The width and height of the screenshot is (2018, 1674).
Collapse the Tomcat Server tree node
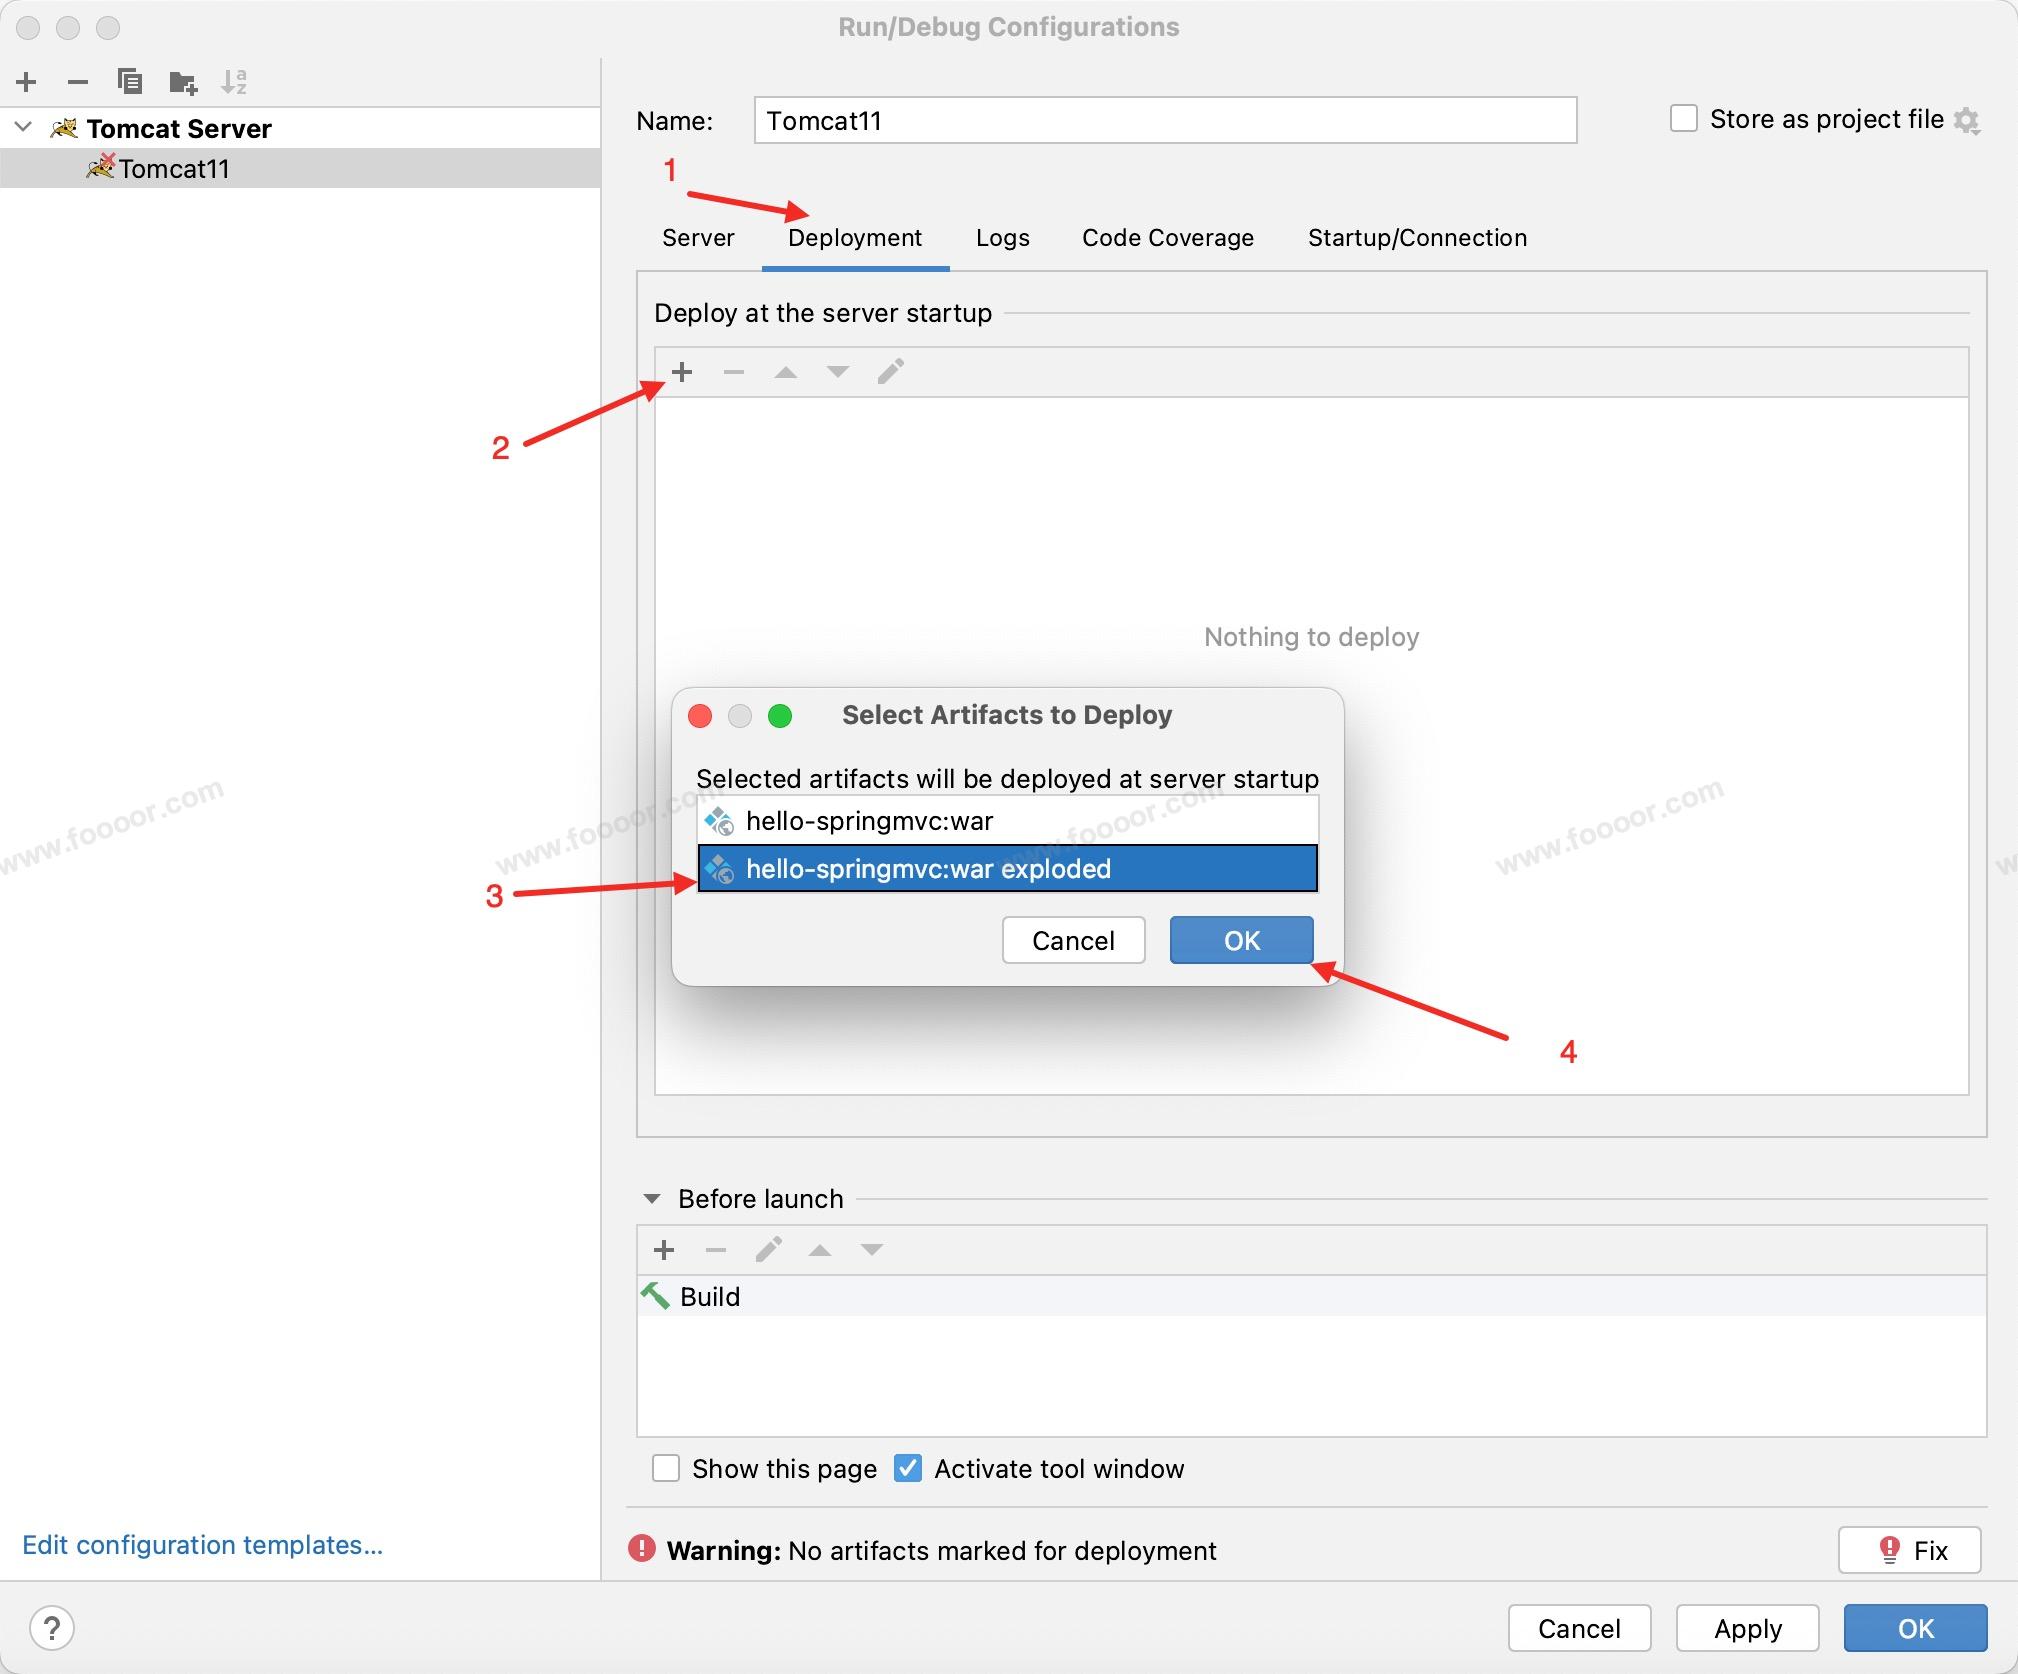pos(24,128)
